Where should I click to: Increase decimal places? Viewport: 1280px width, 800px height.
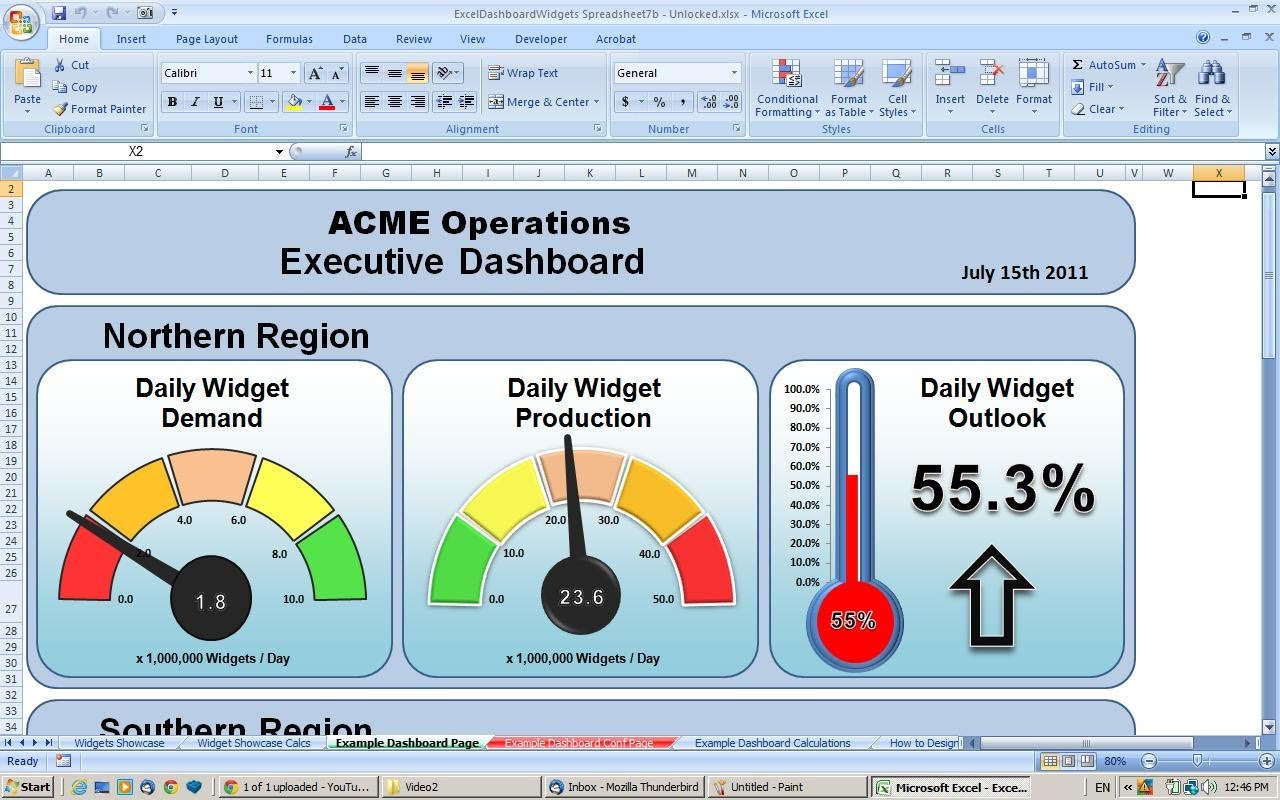[x=709, y=102]
